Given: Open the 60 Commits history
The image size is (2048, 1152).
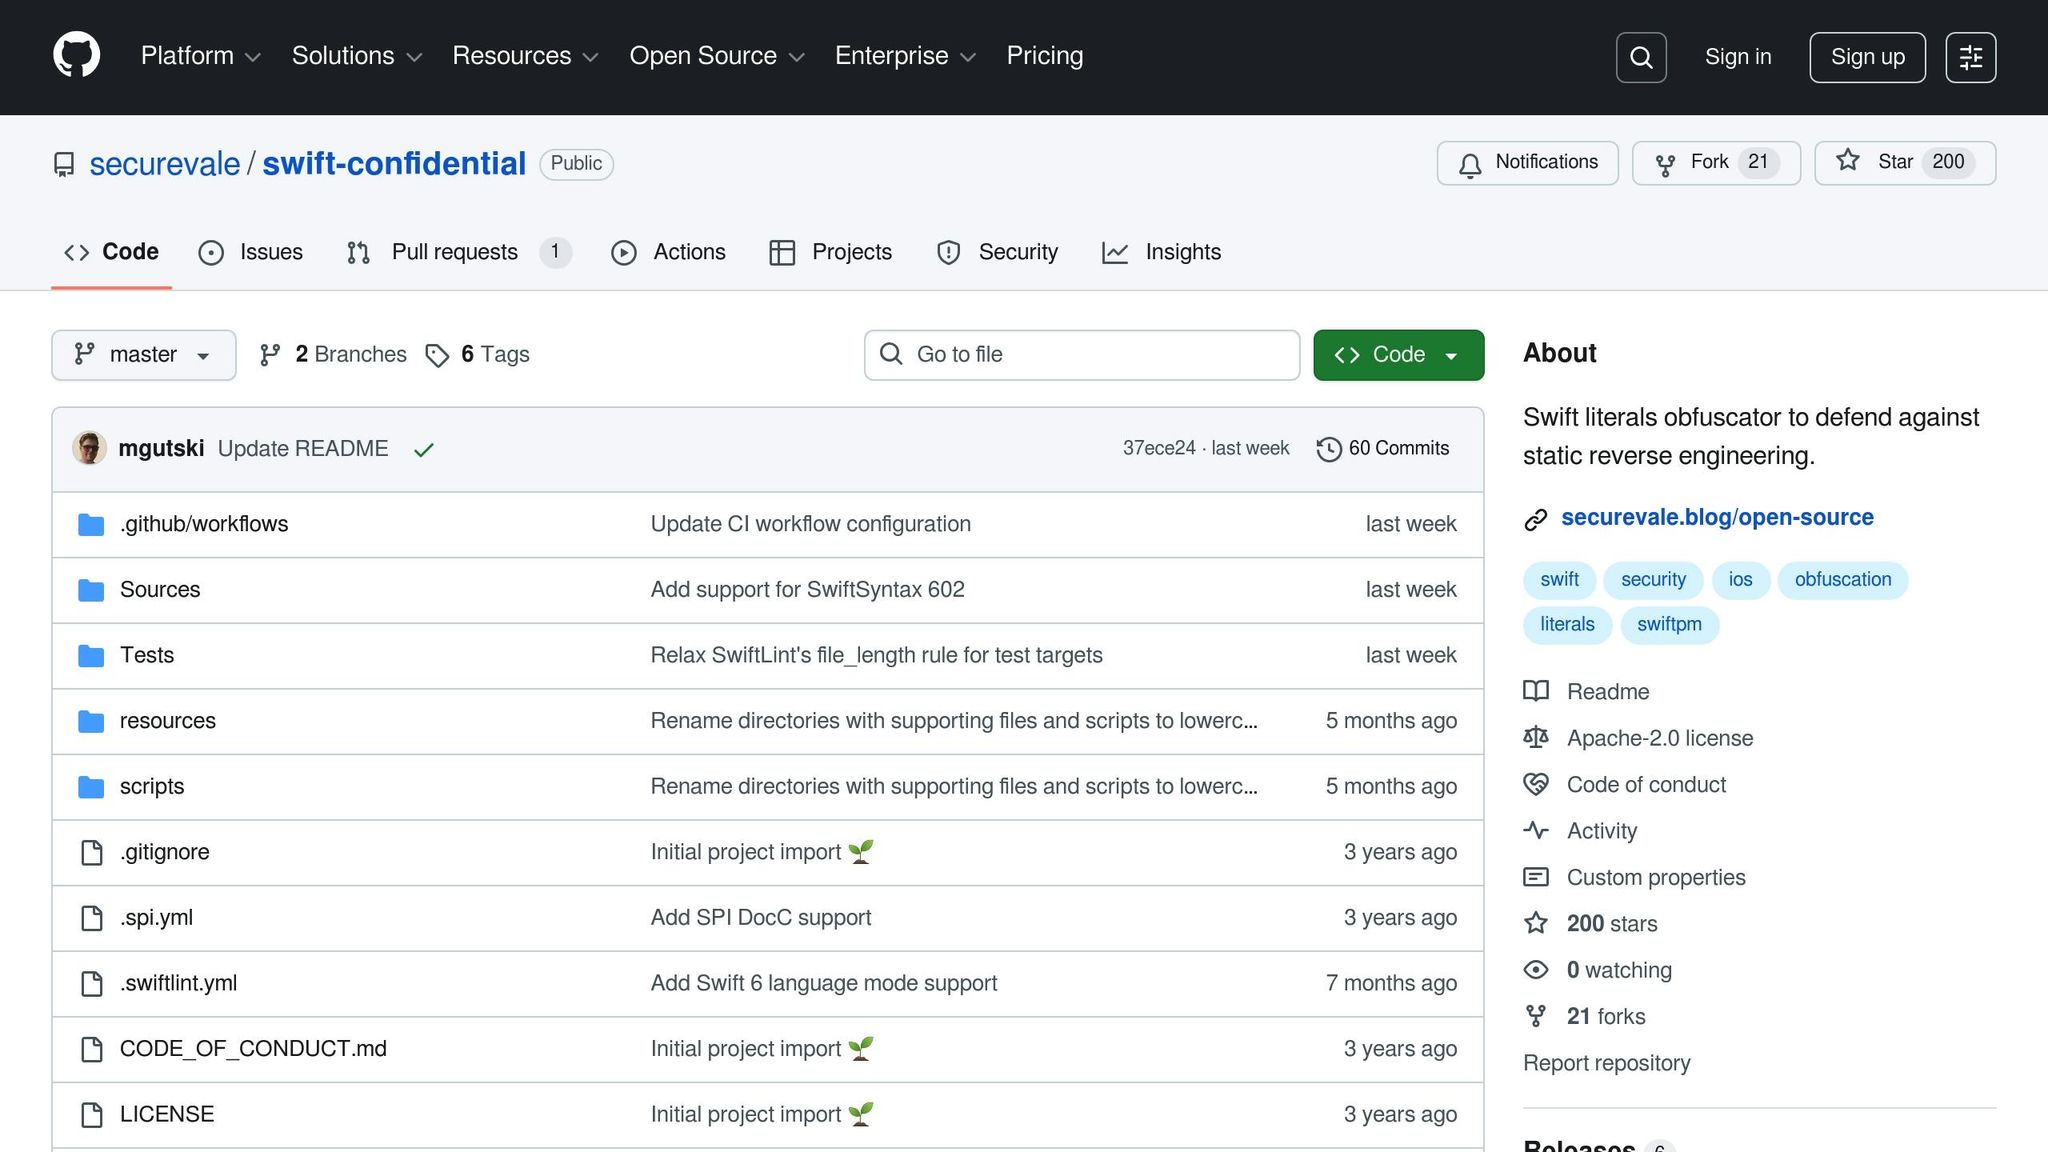Looking at the screenshot, I should 1383,448.
